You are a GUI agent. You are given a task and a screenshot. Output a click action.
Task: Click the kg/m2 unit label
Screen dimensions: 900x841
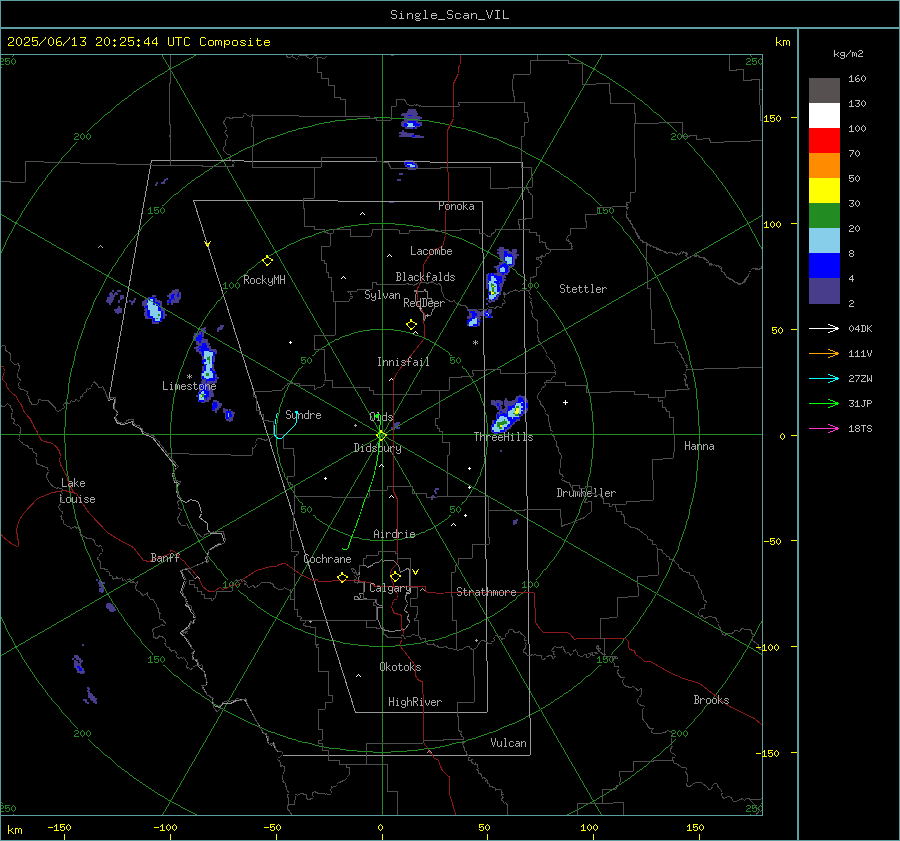click(x=848, y=54)
